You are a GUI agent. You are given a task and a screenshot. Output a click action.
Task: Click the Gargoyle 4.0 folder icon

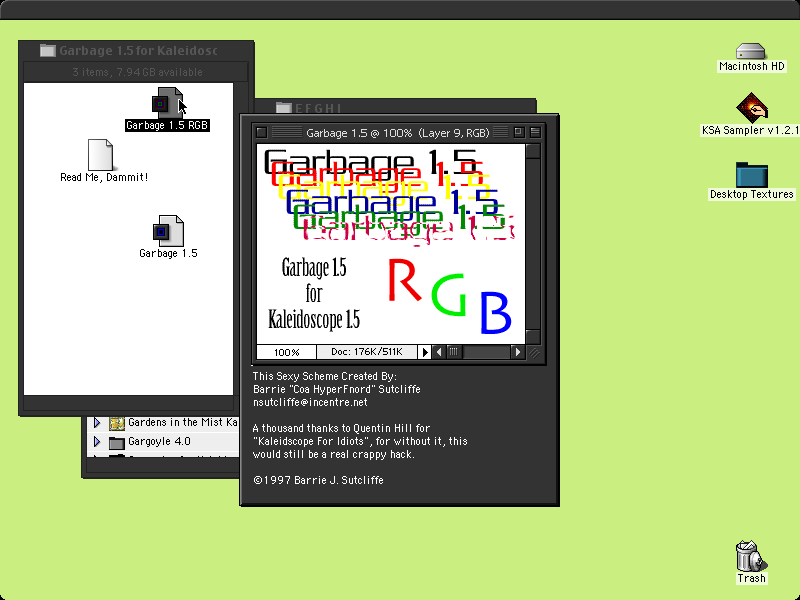coord(117,442)
